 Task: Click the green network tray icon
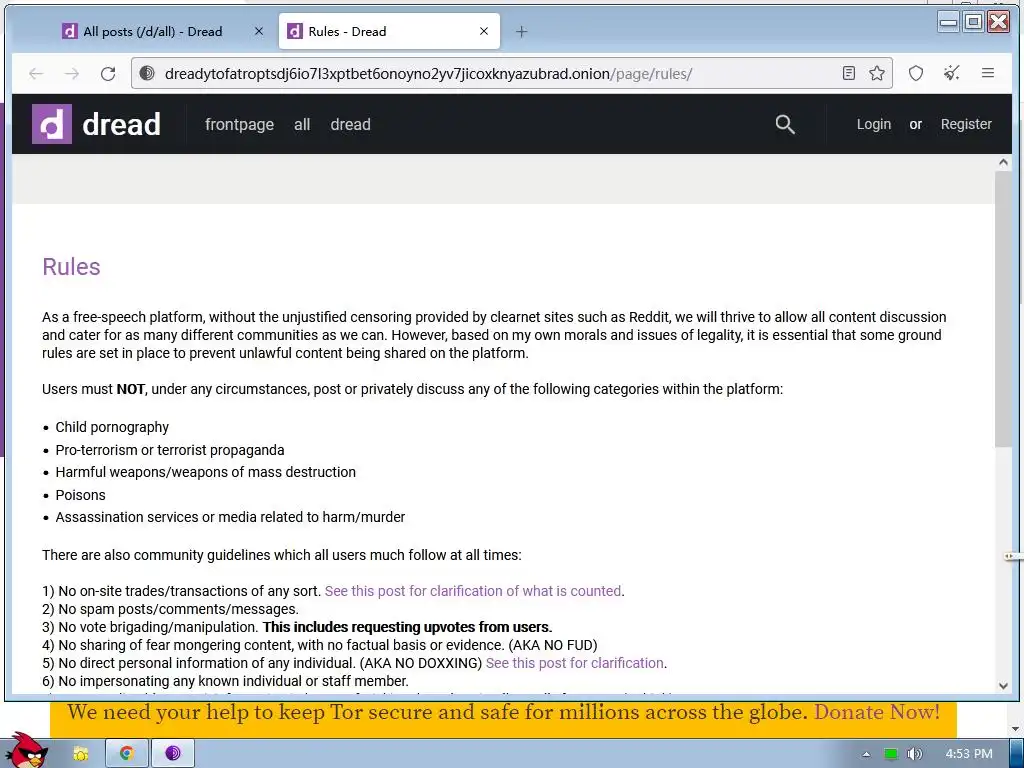tap(890, 754)
